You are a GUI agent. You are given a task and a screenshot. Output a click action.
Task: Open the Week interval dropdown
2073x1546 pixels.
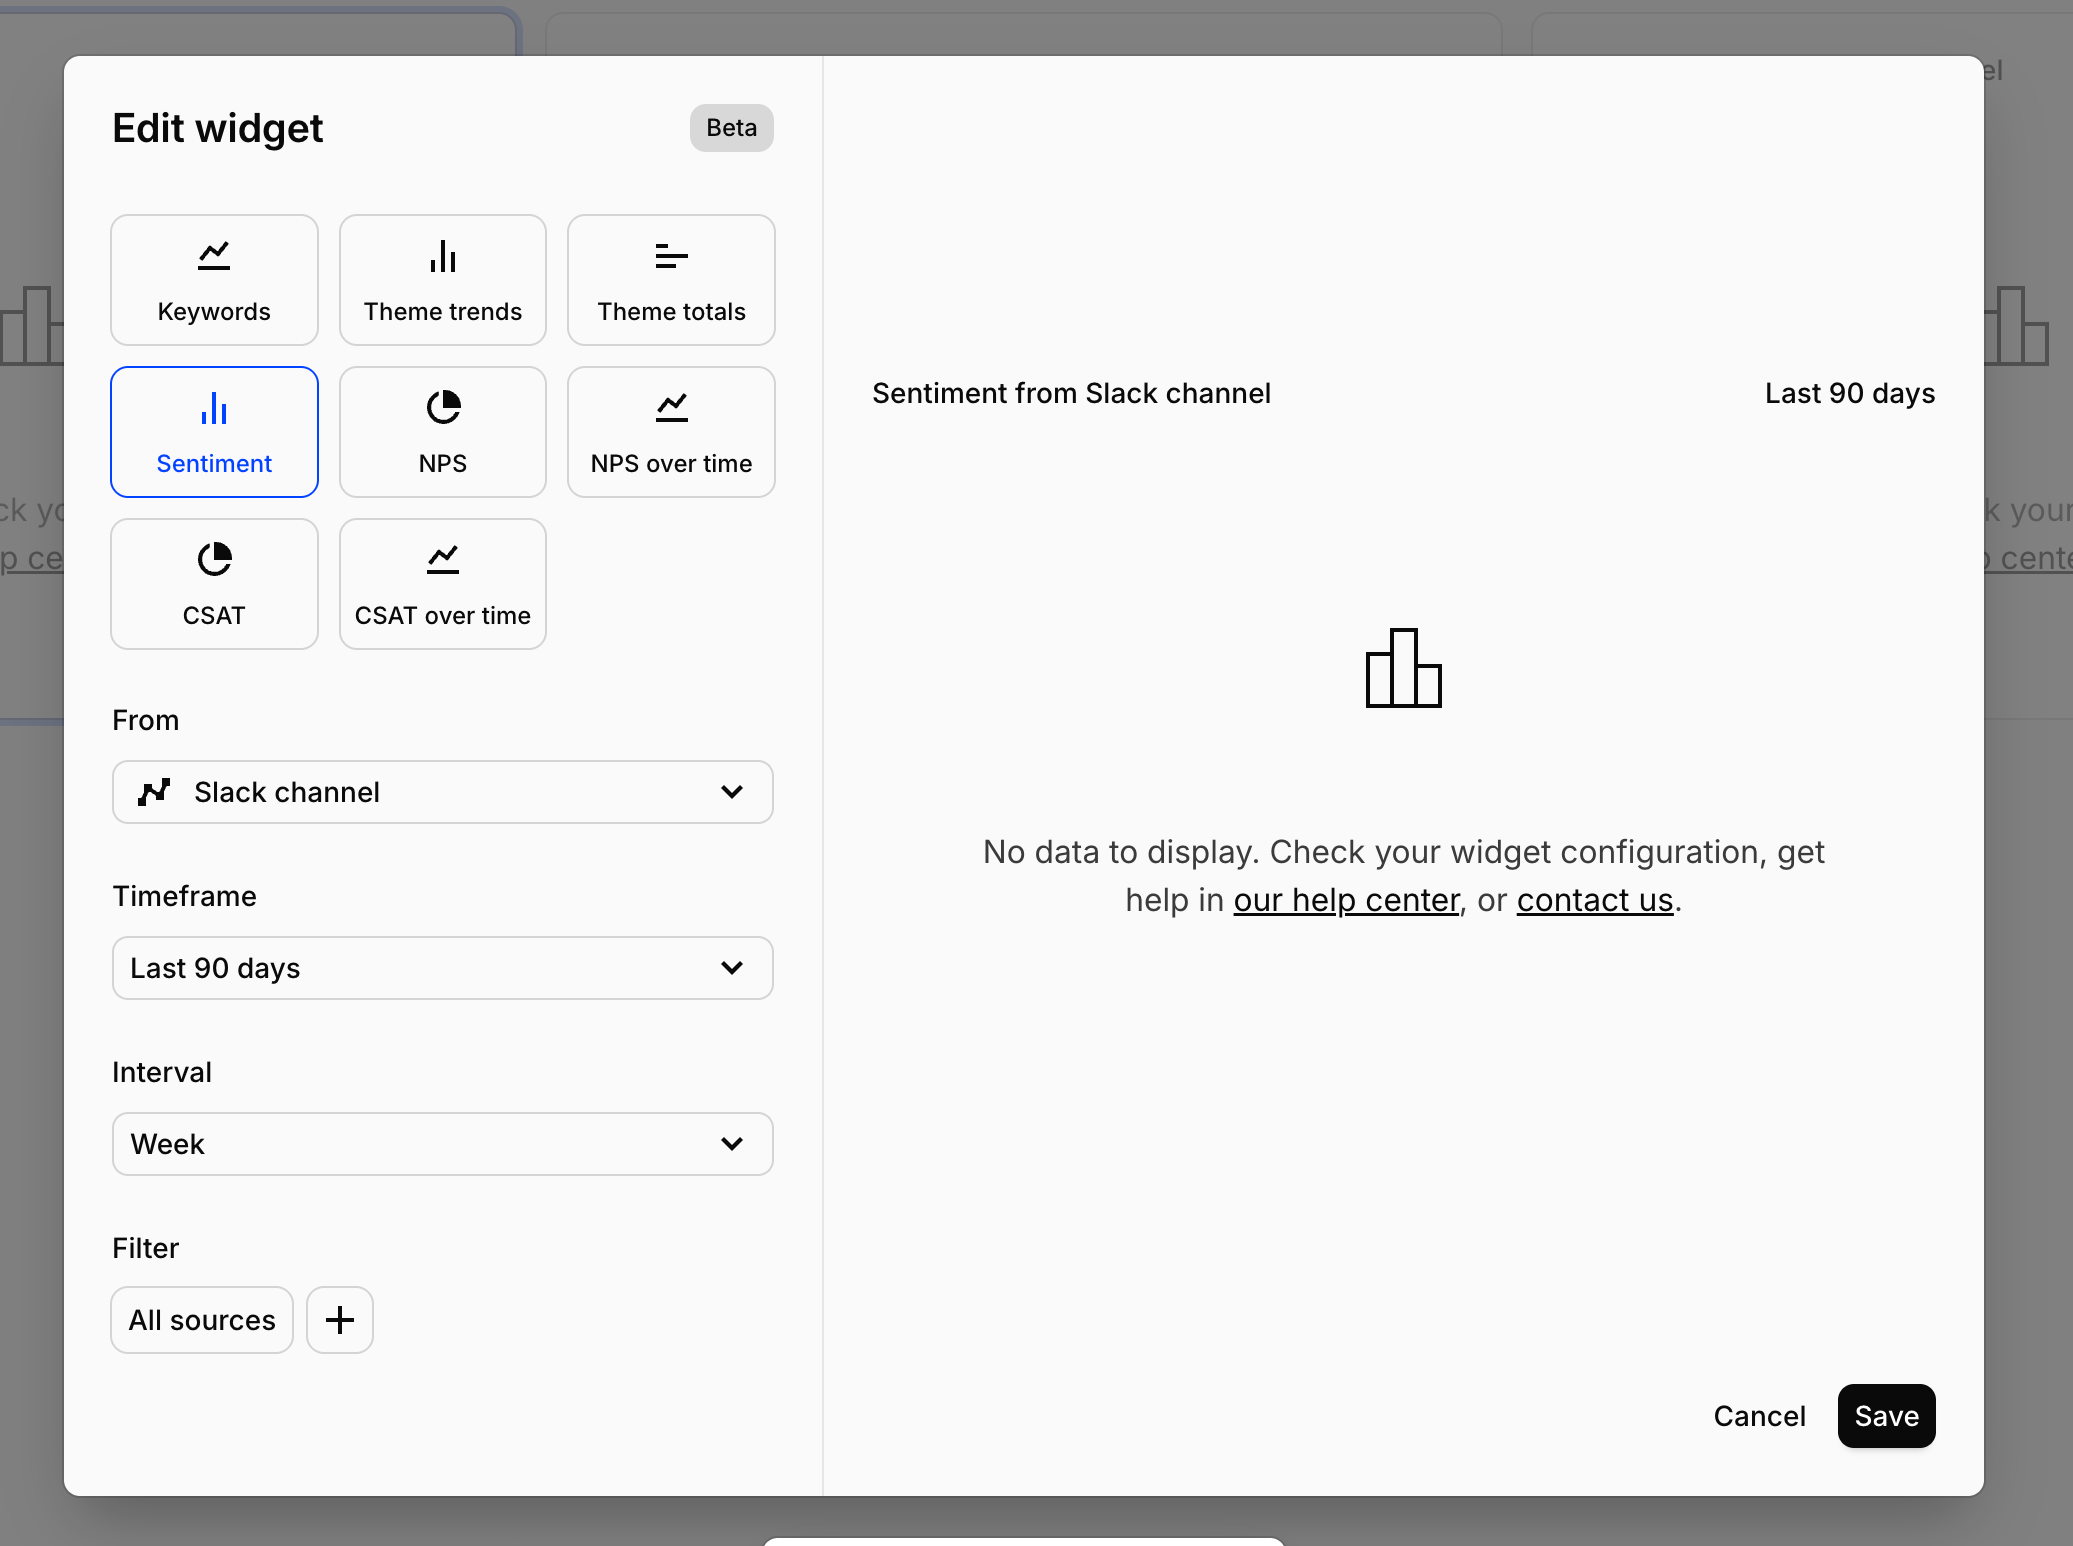(x=442, y=1144)
